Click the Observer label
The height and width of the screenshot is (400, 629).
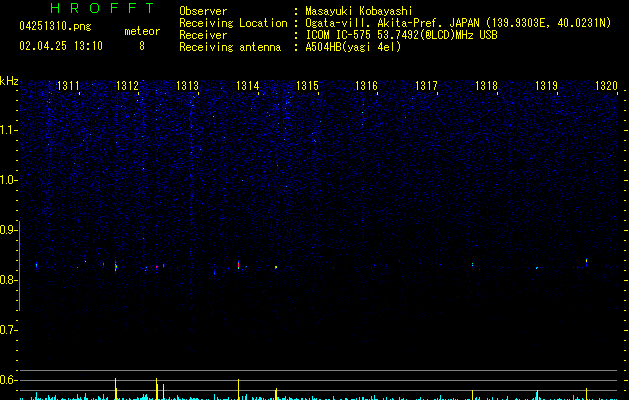[203, 11]
